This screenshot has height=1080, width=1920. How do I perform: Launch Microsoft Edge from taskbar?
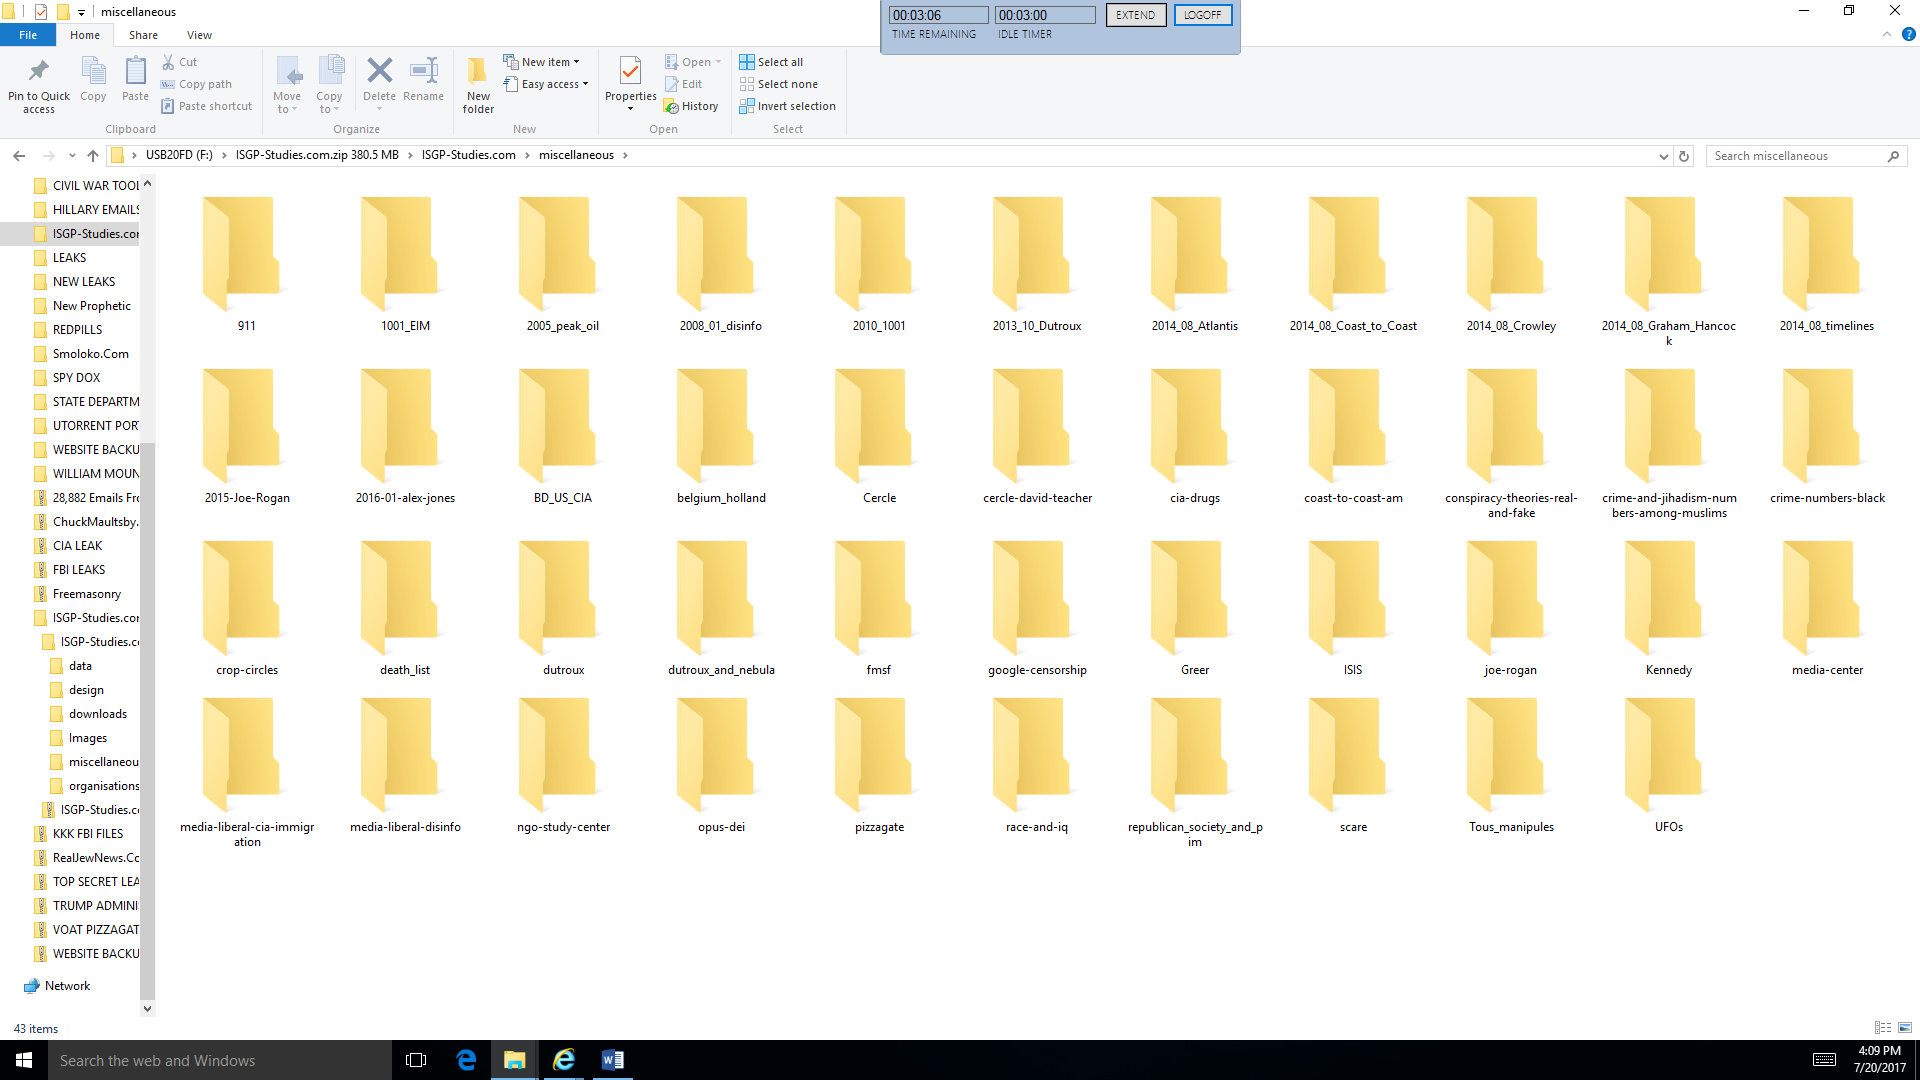pyautogui.click(x=466, y=1060)
